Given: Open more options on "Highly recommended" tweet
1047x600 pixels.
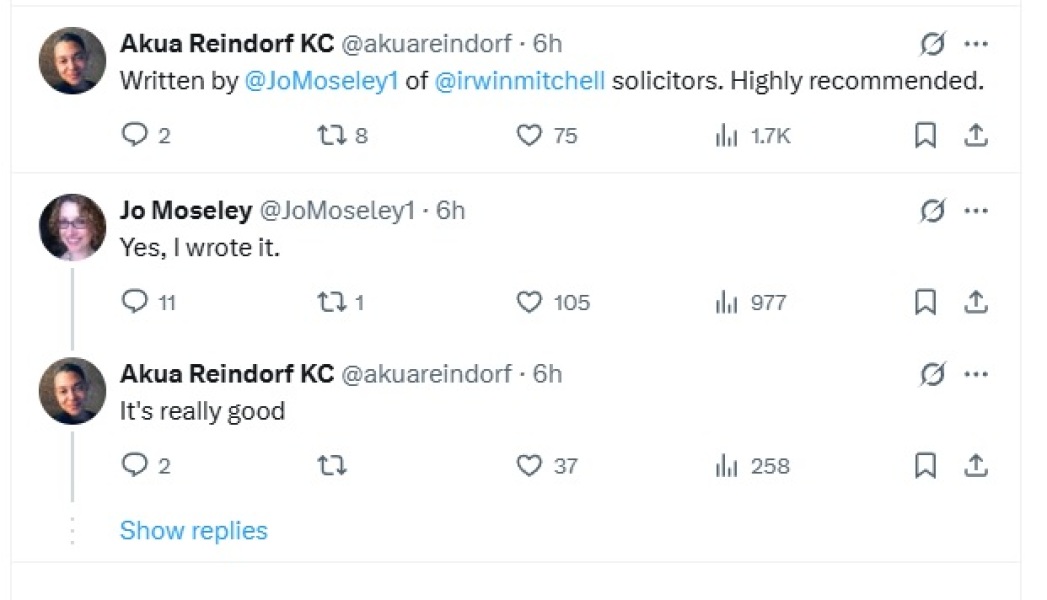Looking at the screenshot, I should [x=975, y=44].
